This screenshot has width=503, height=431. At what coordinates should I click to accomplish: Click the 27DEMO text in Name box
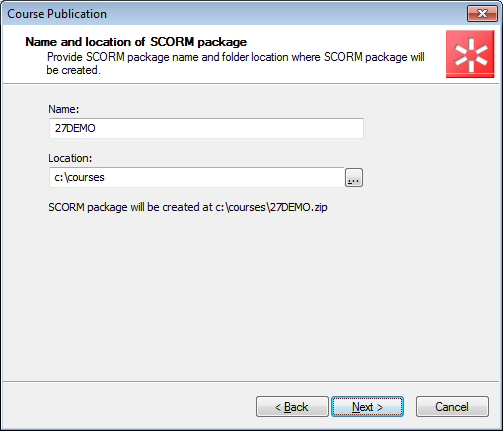[75, 128]
